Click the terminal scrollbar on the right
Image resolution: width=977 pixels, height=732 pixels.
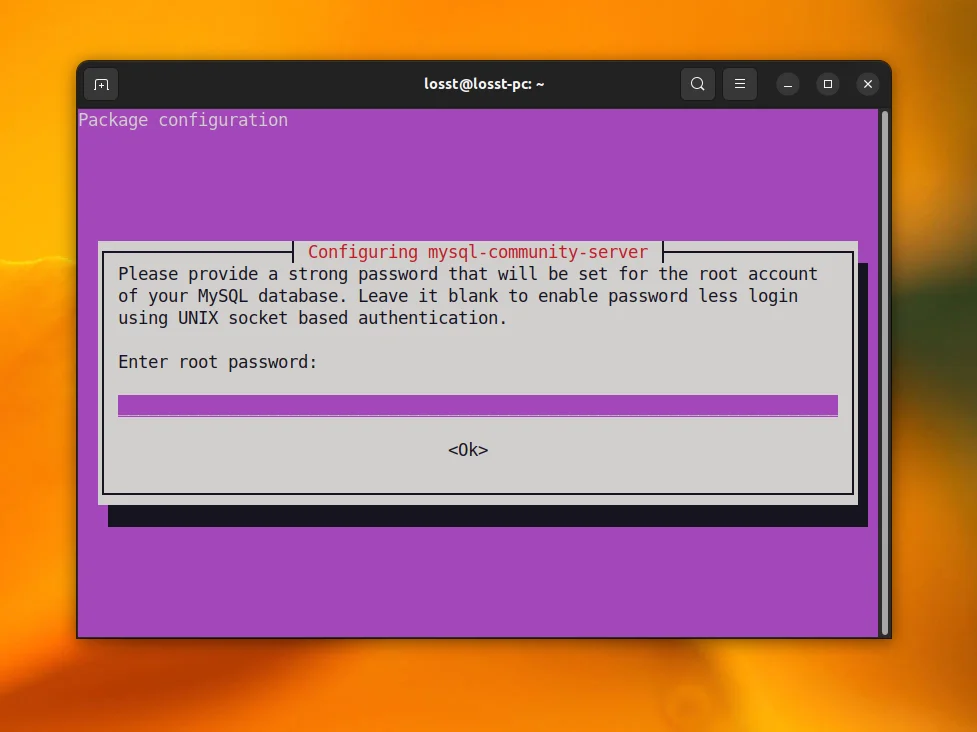tap(884, 300)
